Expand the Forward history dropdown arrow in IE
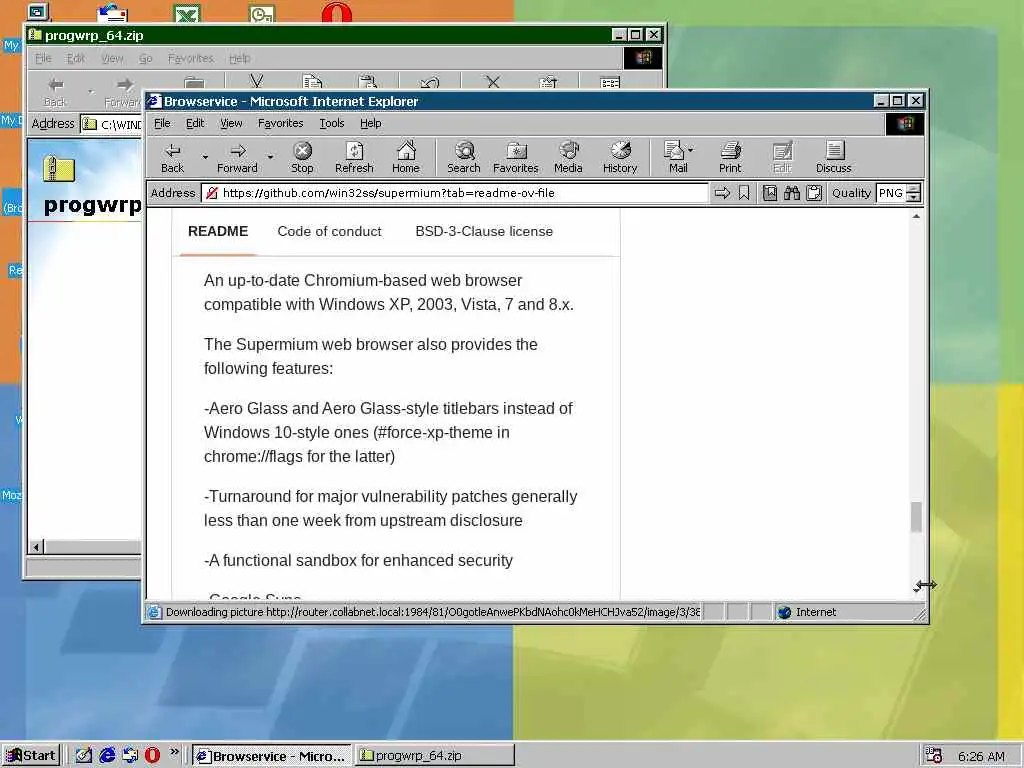 pyautogui.click(x=270, y=157)
